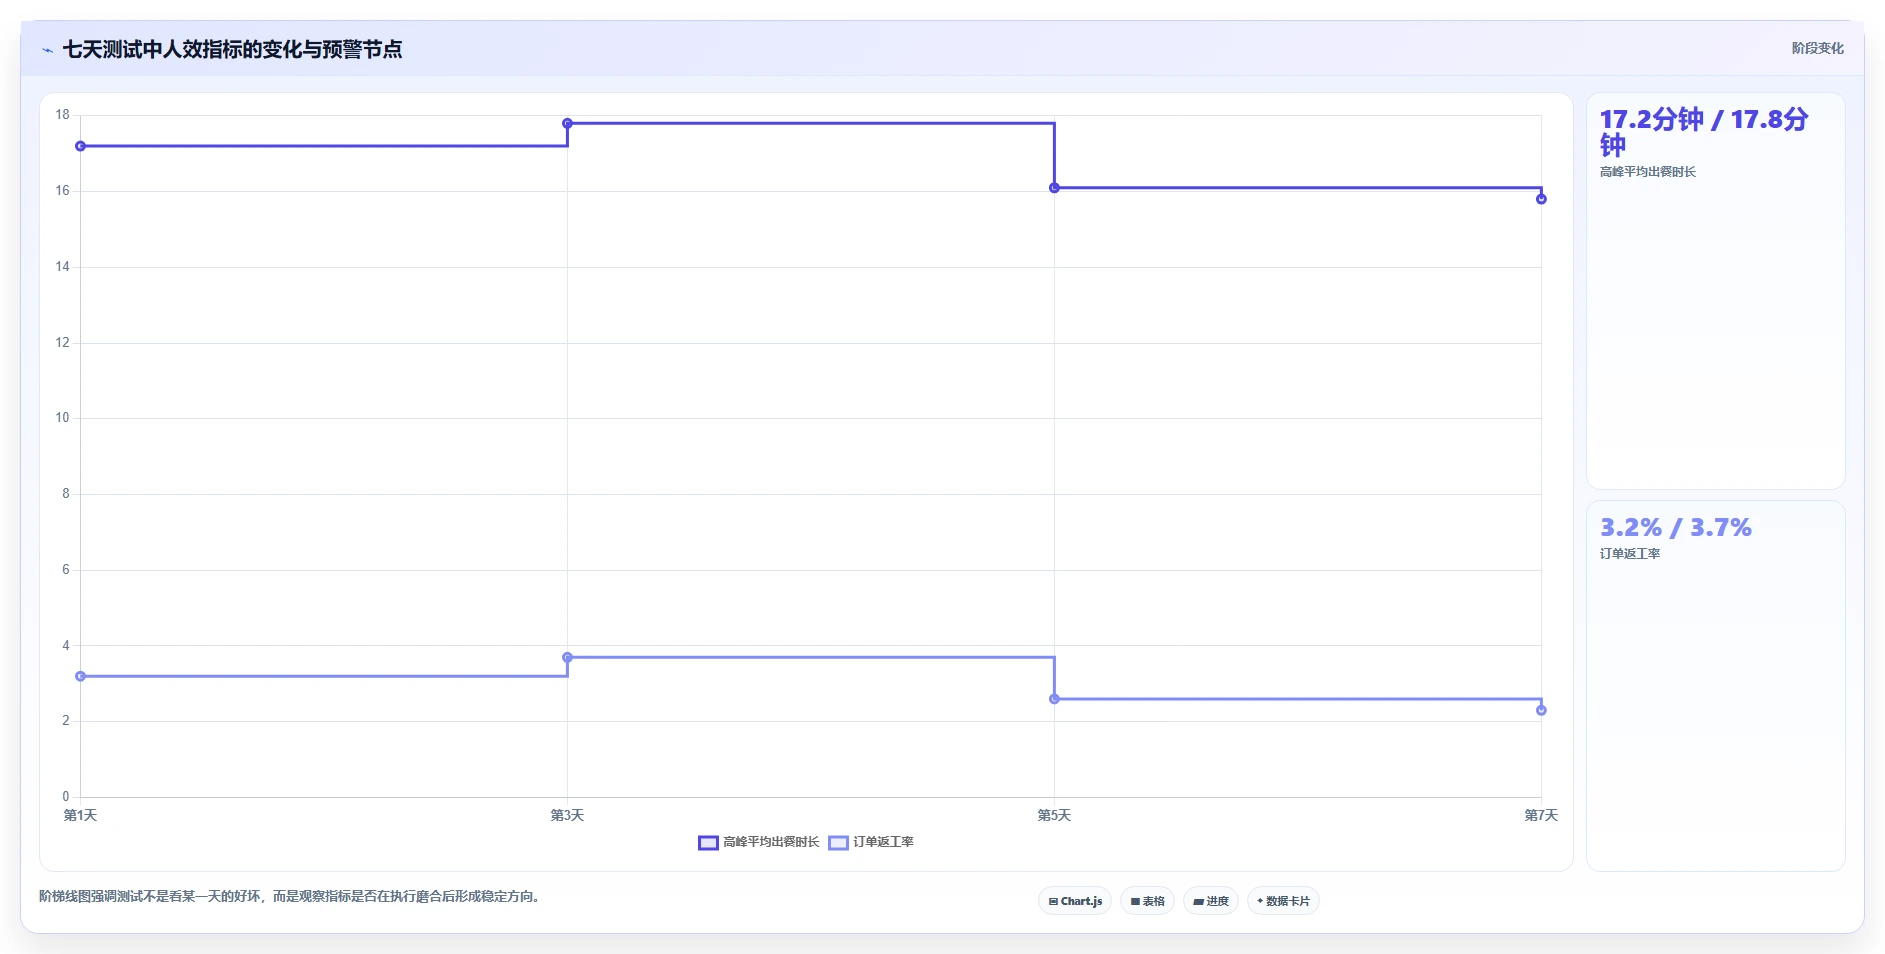Screen dimensions: 1885x954
Task: Click the 表格 tag chip
Action: [x=1147, y=901]
